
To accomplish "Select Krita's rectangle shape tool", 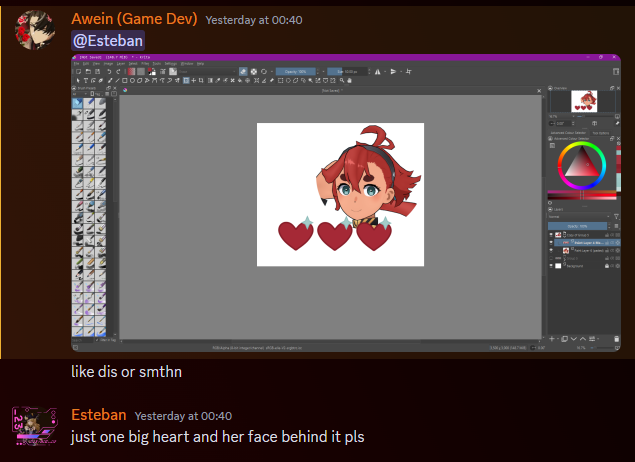I will coord(125,81).
